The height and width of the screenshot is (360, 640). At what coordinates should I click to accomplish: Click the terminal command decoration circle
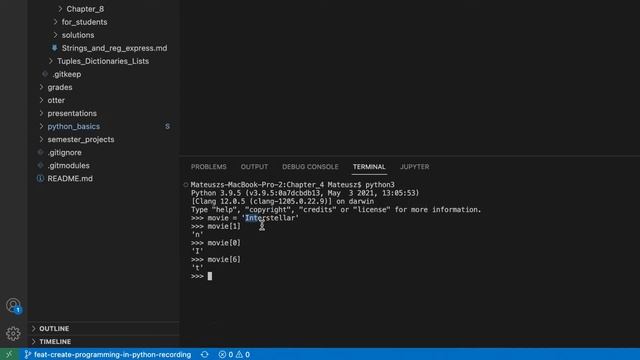pyautogui.click(x=186, y=184)
